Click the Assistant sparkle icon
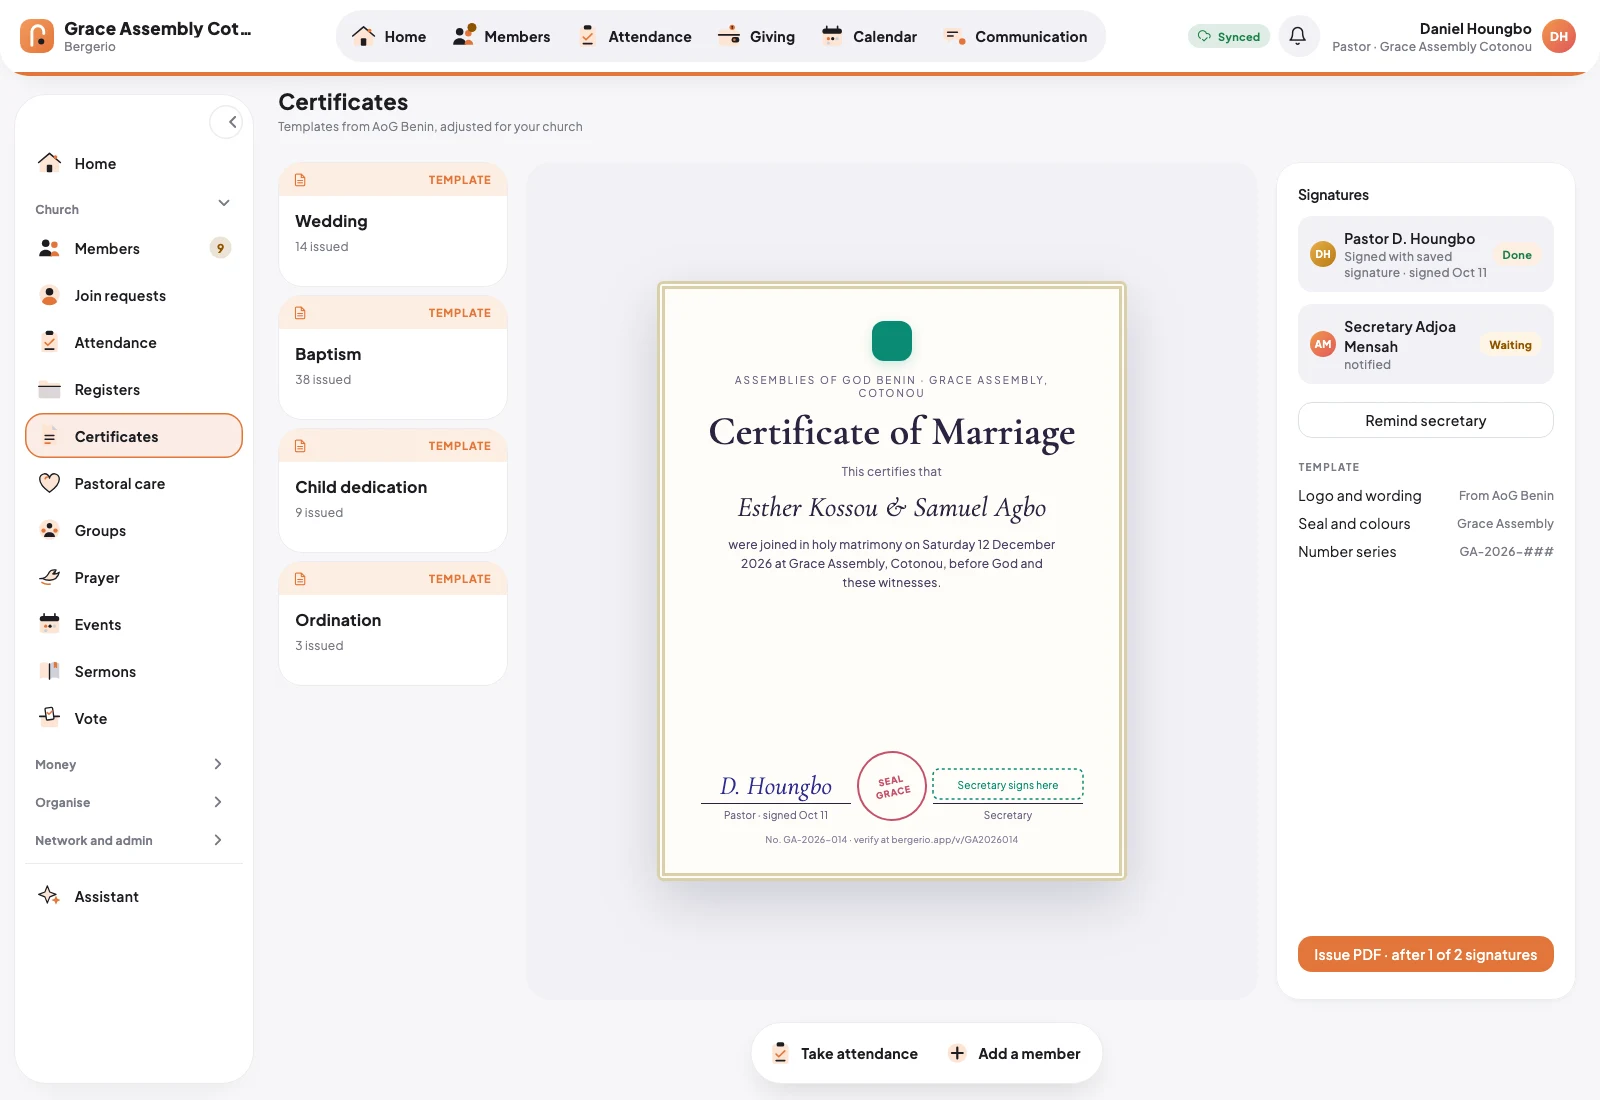The image size is (1600, 1100). (x=49, y=895)
